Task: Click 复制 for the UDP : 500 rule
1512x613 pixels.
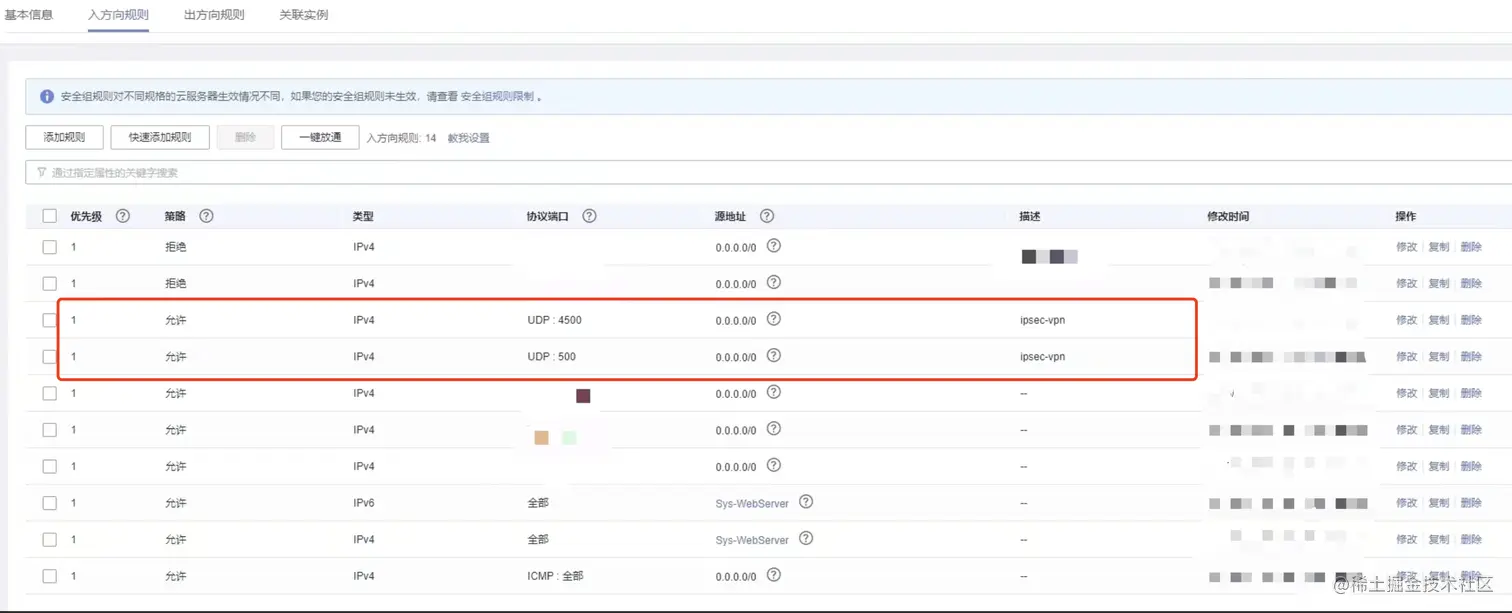Action: pos(1438,356)
